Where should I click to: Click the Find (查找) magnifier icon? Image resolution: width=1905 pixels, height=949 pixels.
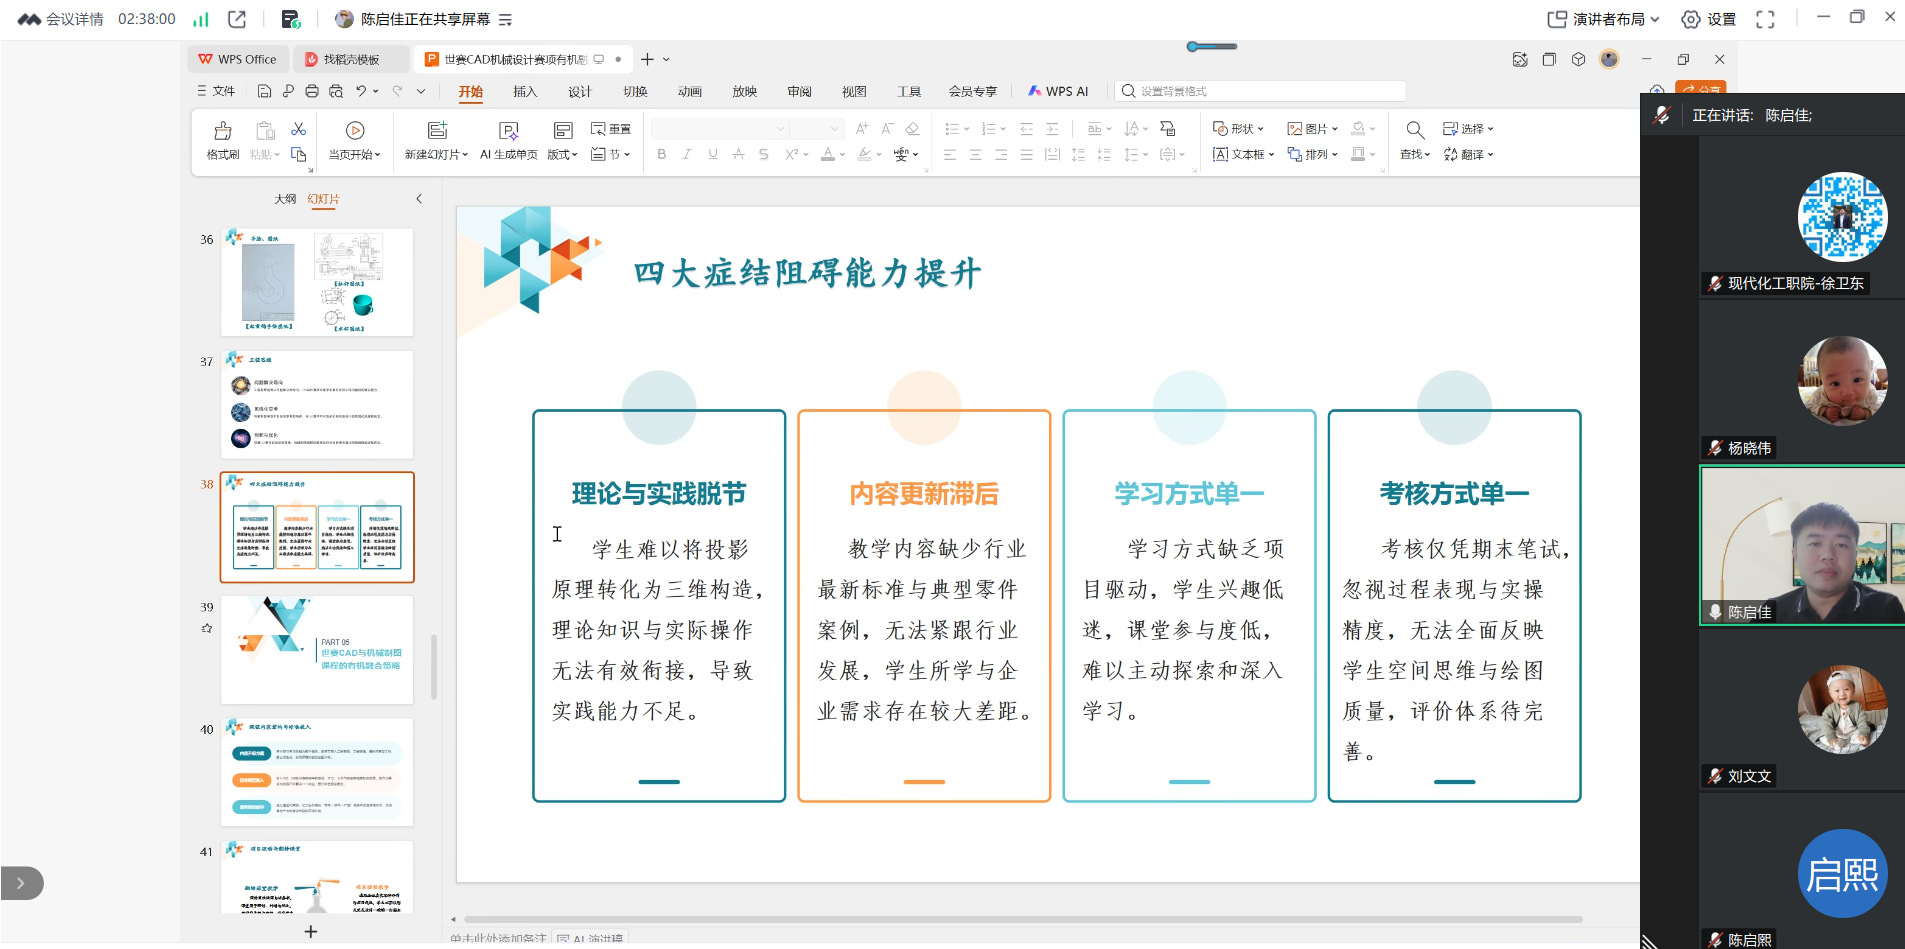pyautogui.click(x=1415, y=130)
